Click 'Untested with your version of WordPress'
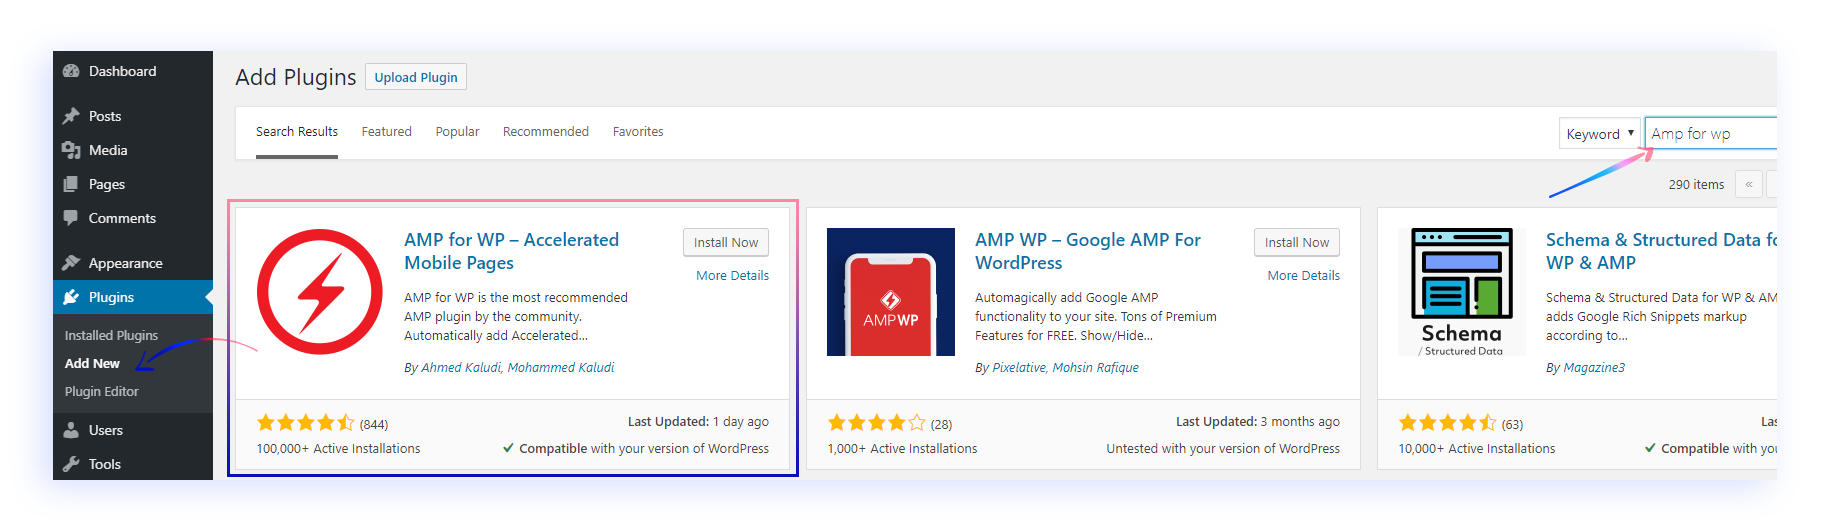Image resolution: width=1830 pixels, height=530 pixels. 1223,449
